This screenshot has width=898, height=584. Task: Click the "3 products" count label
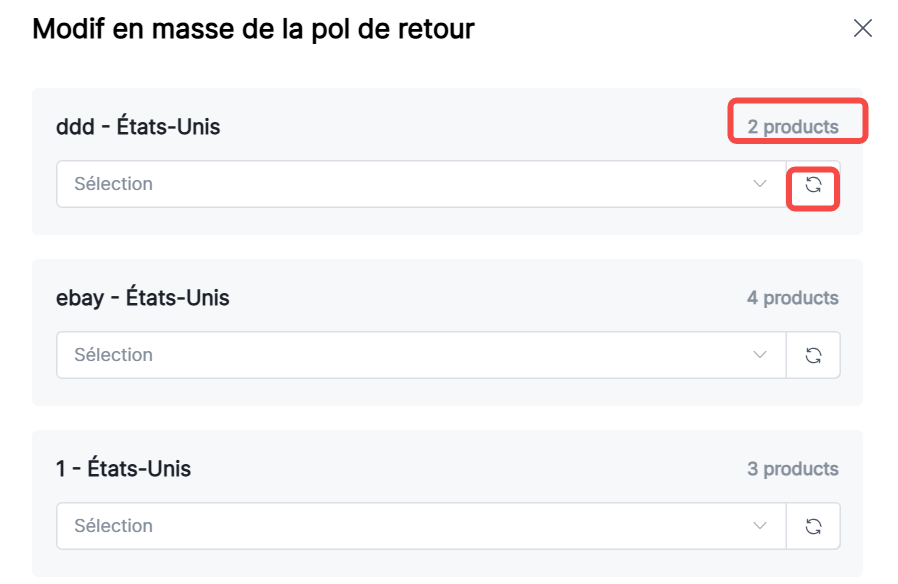point(792,469)
